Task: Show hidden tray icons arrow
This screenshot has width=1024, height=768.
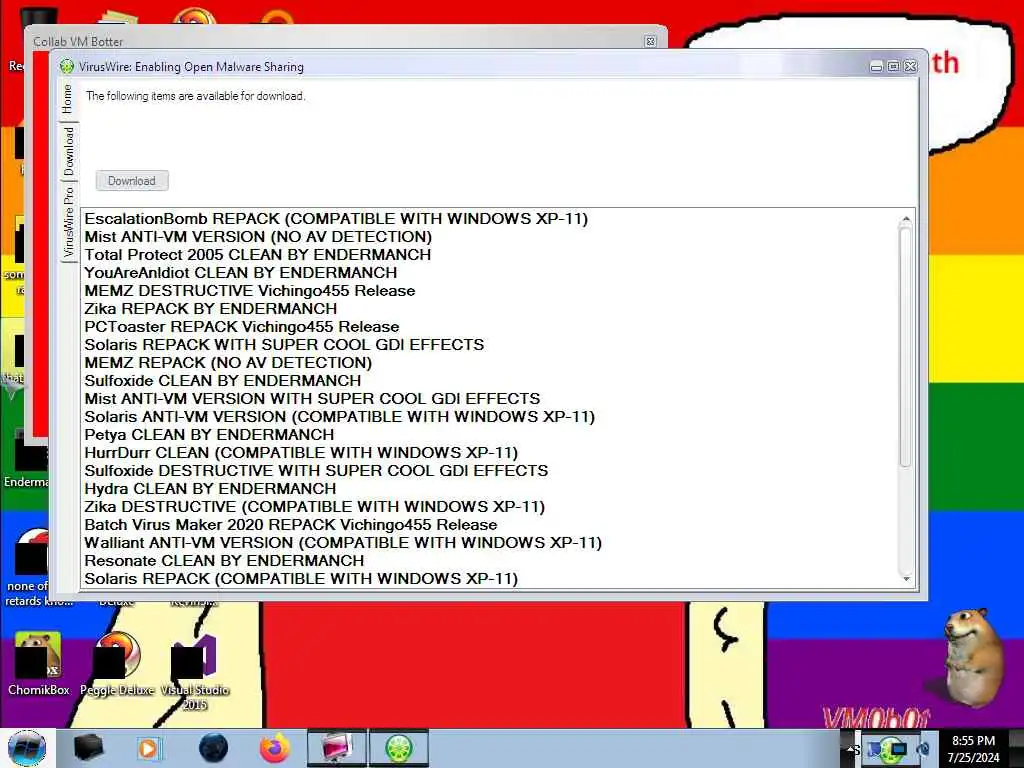Action: click(850, 750)
